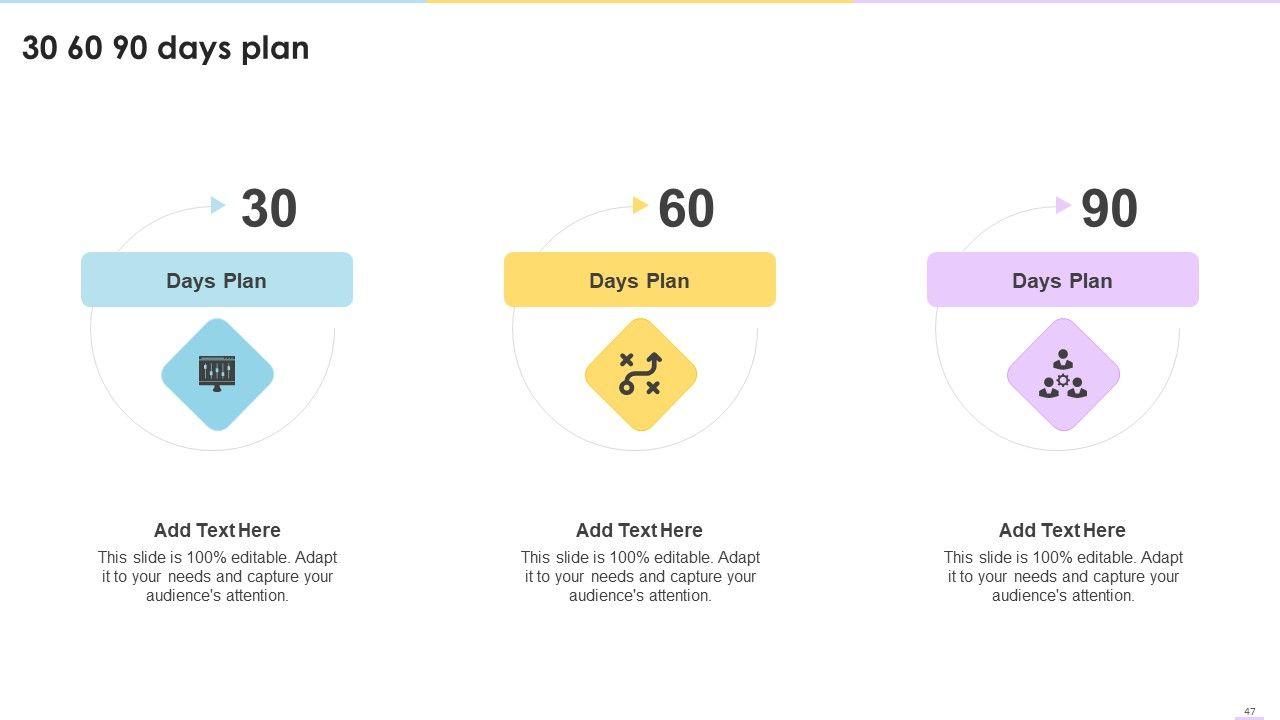1280x720 pixels.
Task: Select the purple Days Plan label
Action: click(x=1063, y=280)
